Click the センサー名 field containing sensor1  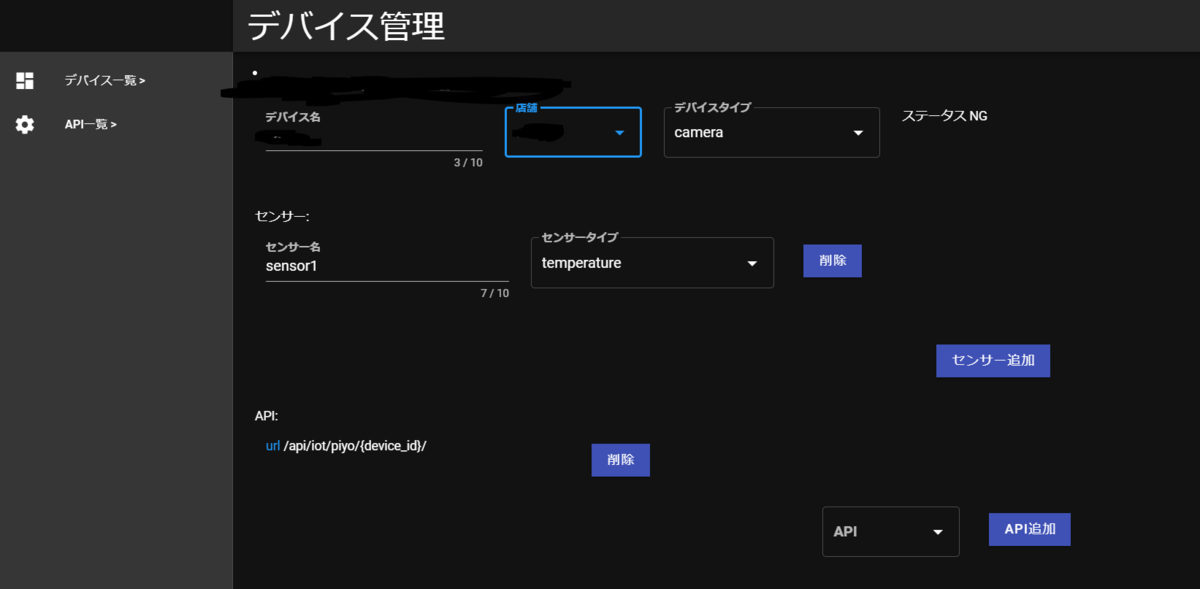[x=387, y=267]
